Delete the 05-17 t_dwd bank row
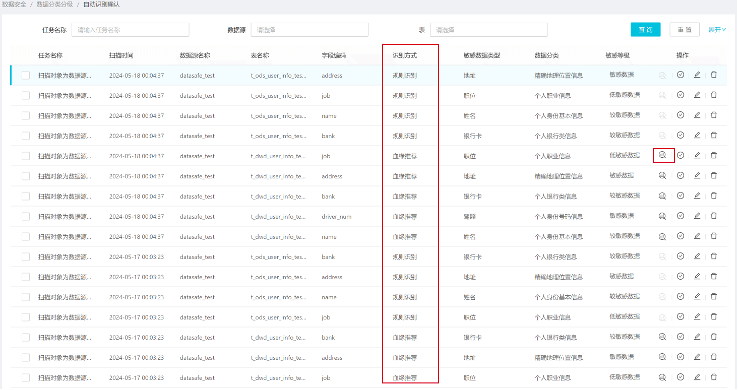 pyautogui.click(x=714, y=337)
